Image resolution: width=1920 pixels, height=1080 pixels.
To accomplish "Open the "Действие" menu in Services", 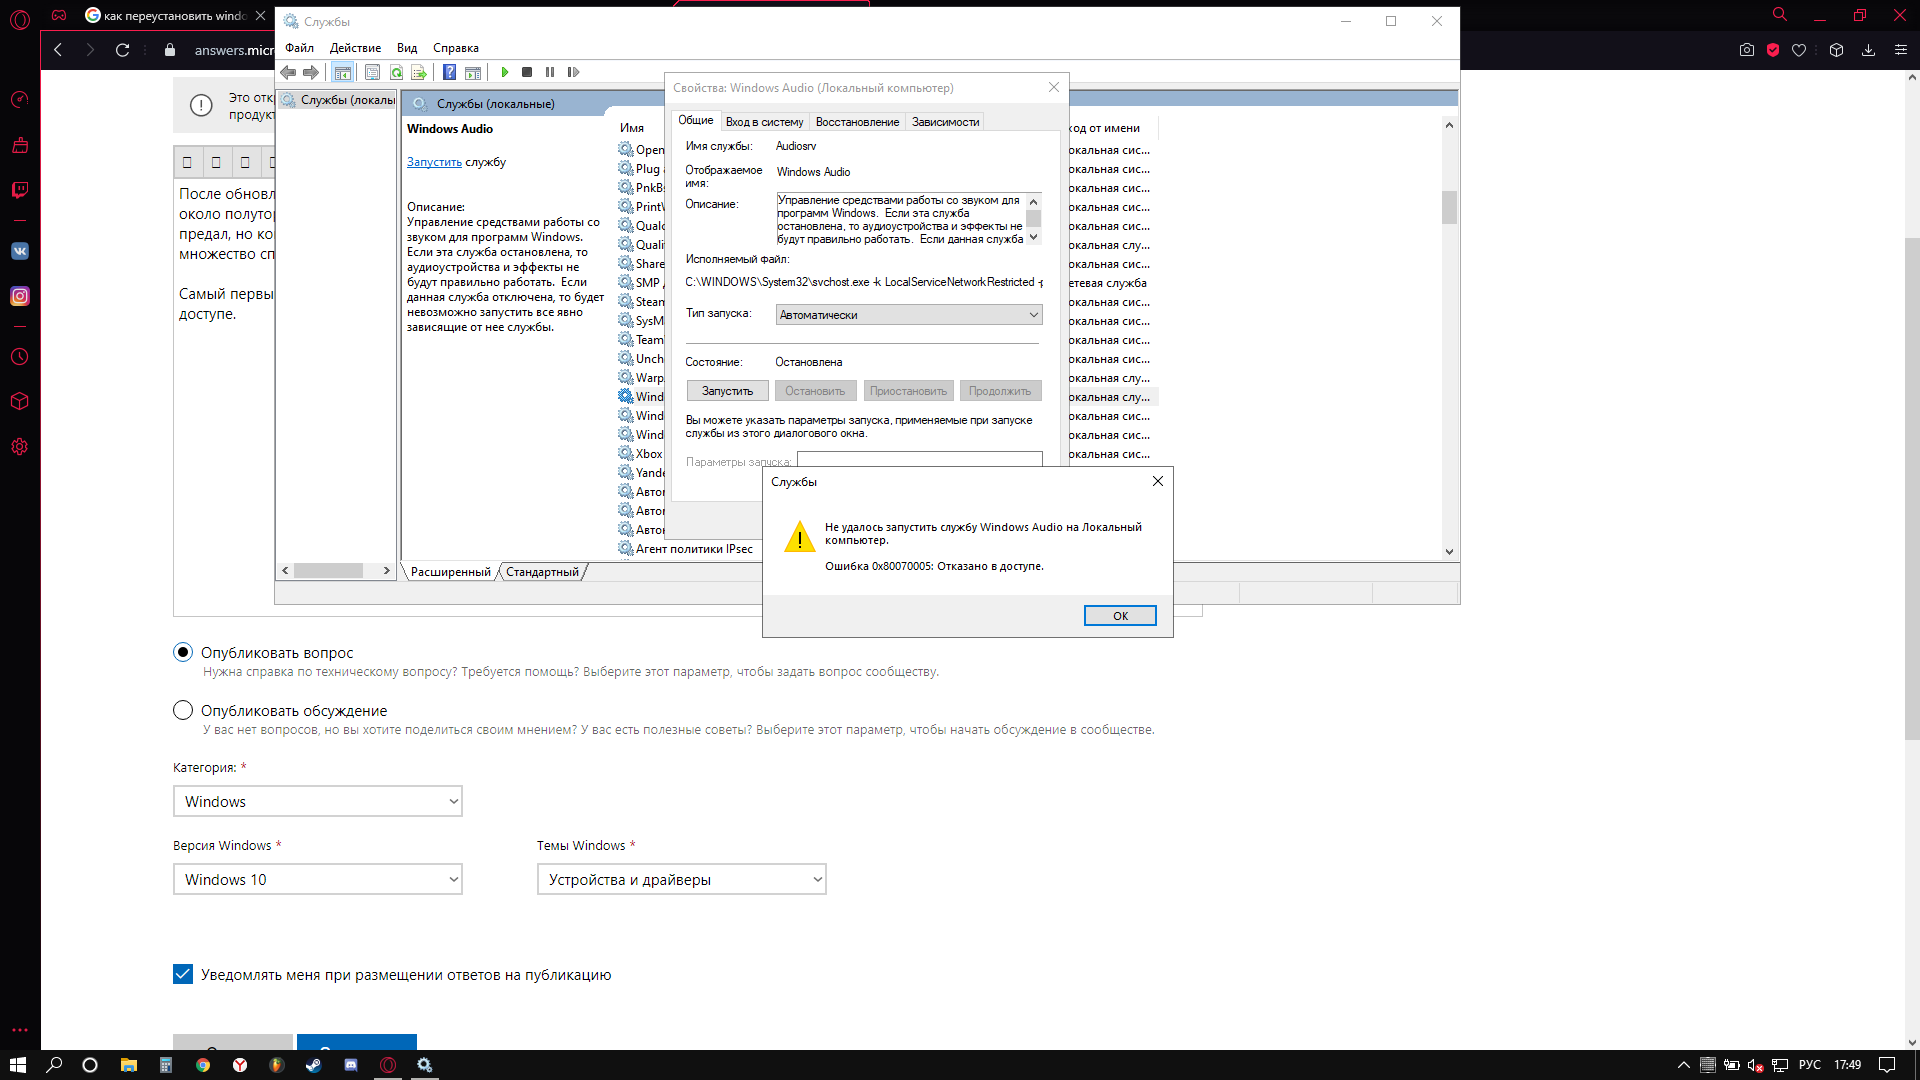I will click(x=355, y=48).
